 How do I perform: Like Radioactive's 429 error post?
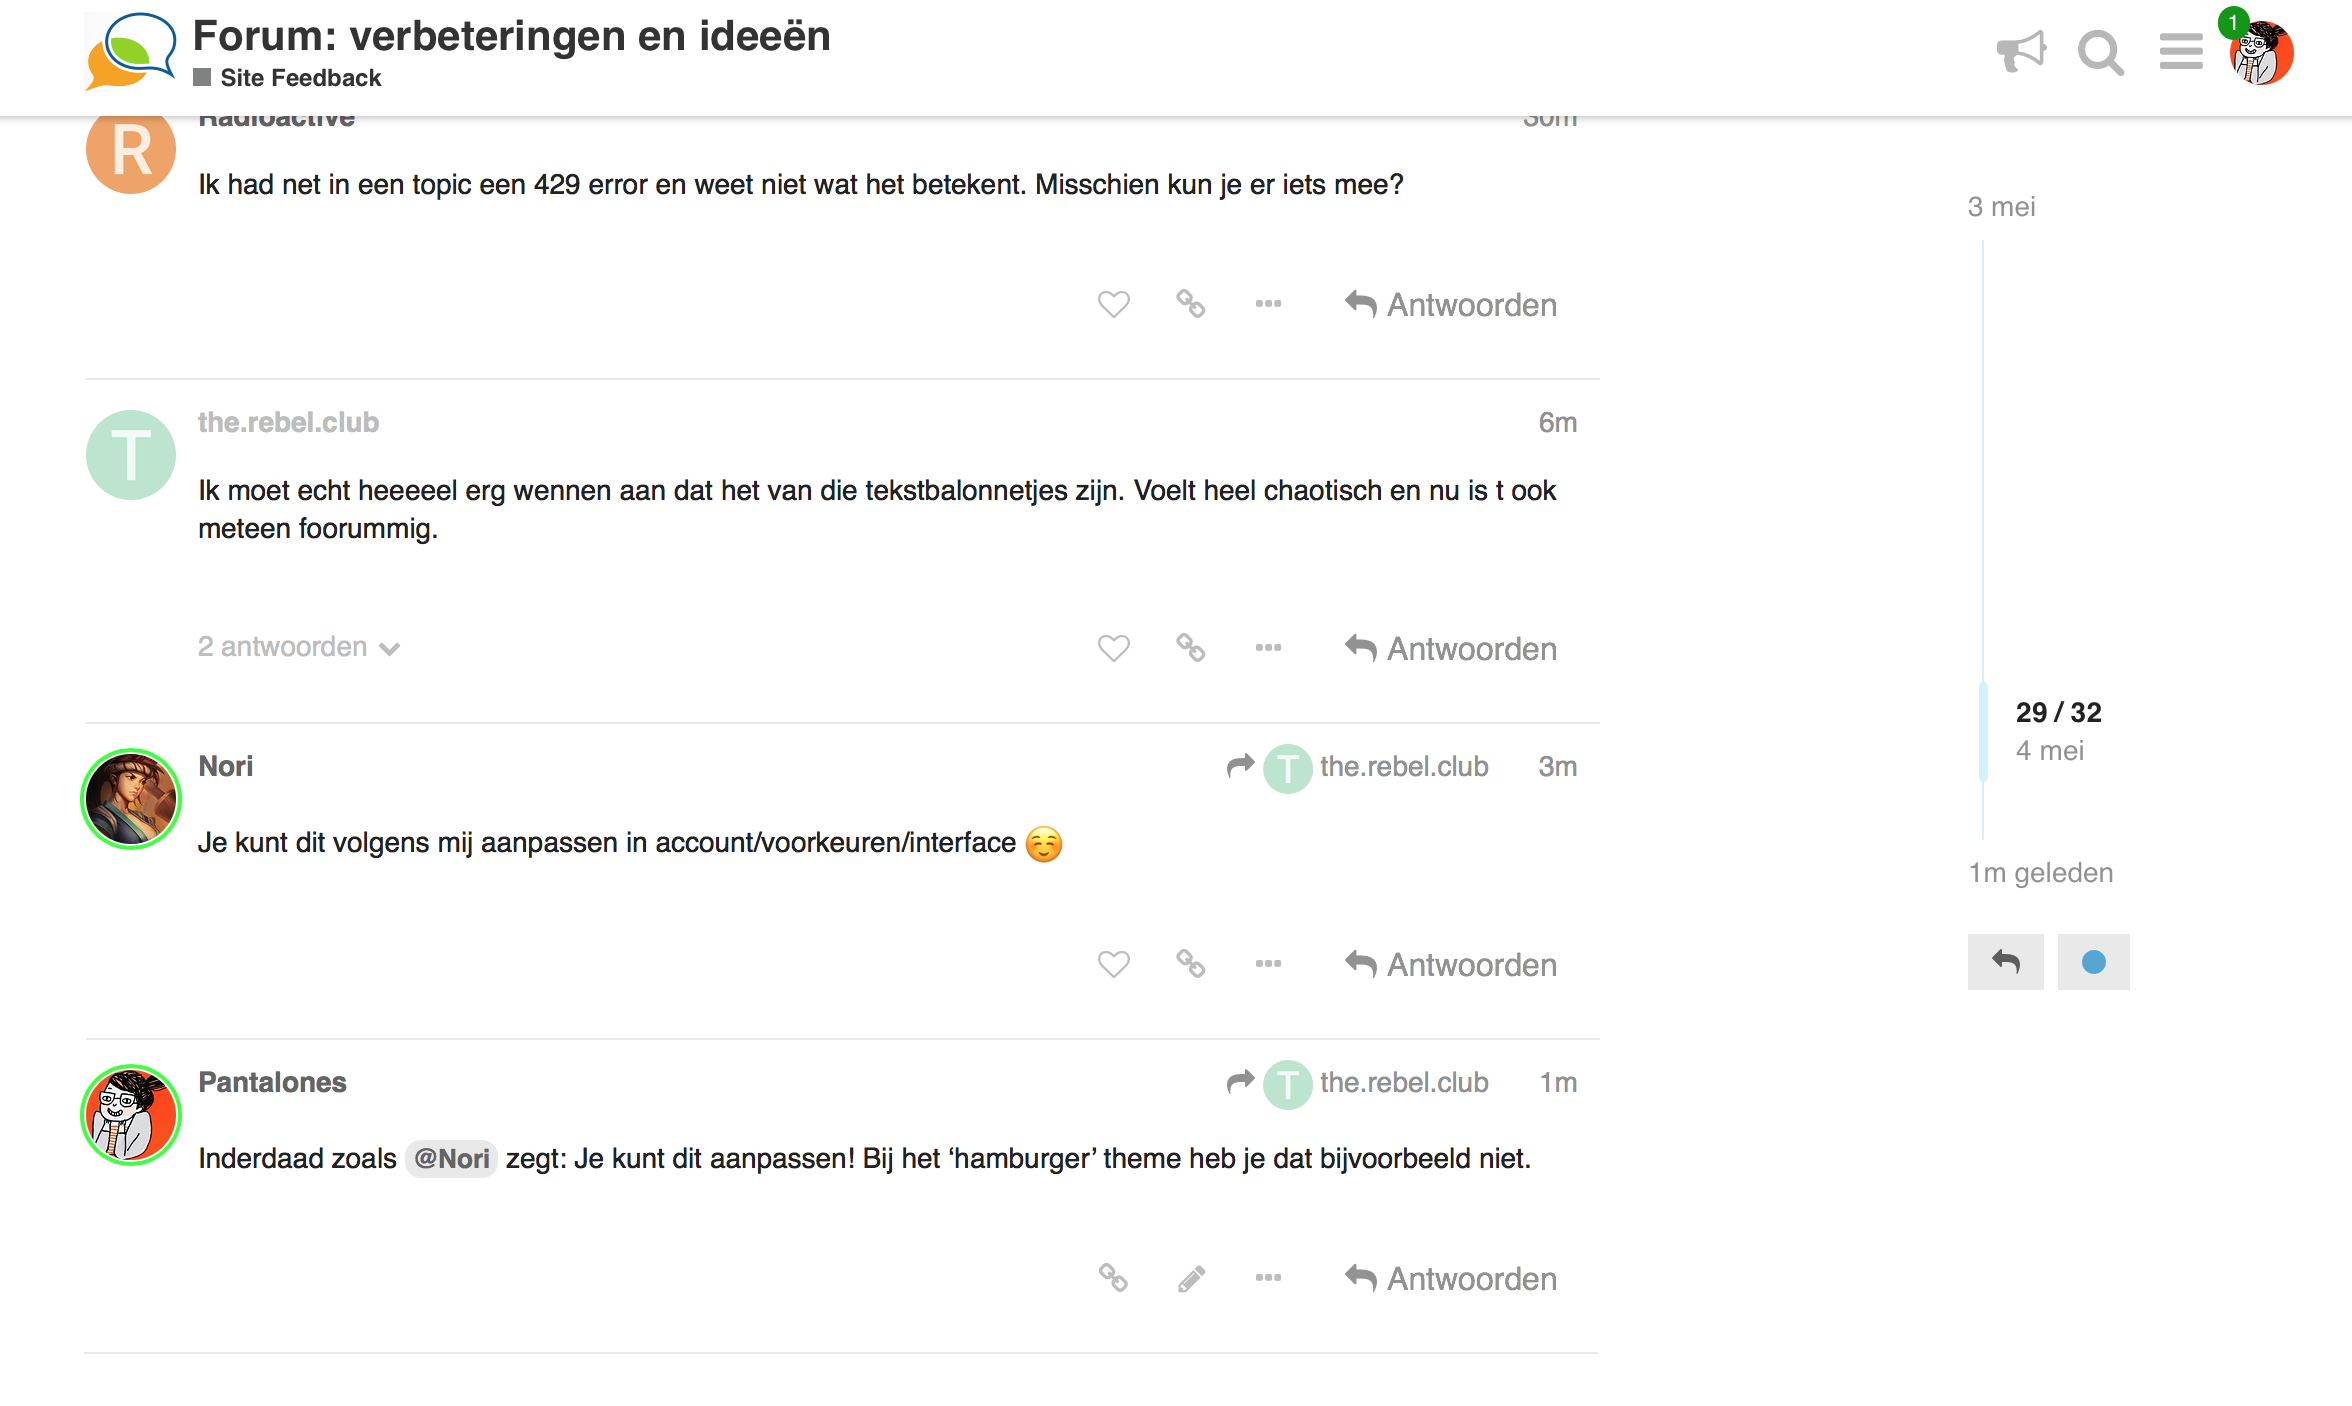point(1113,304)
